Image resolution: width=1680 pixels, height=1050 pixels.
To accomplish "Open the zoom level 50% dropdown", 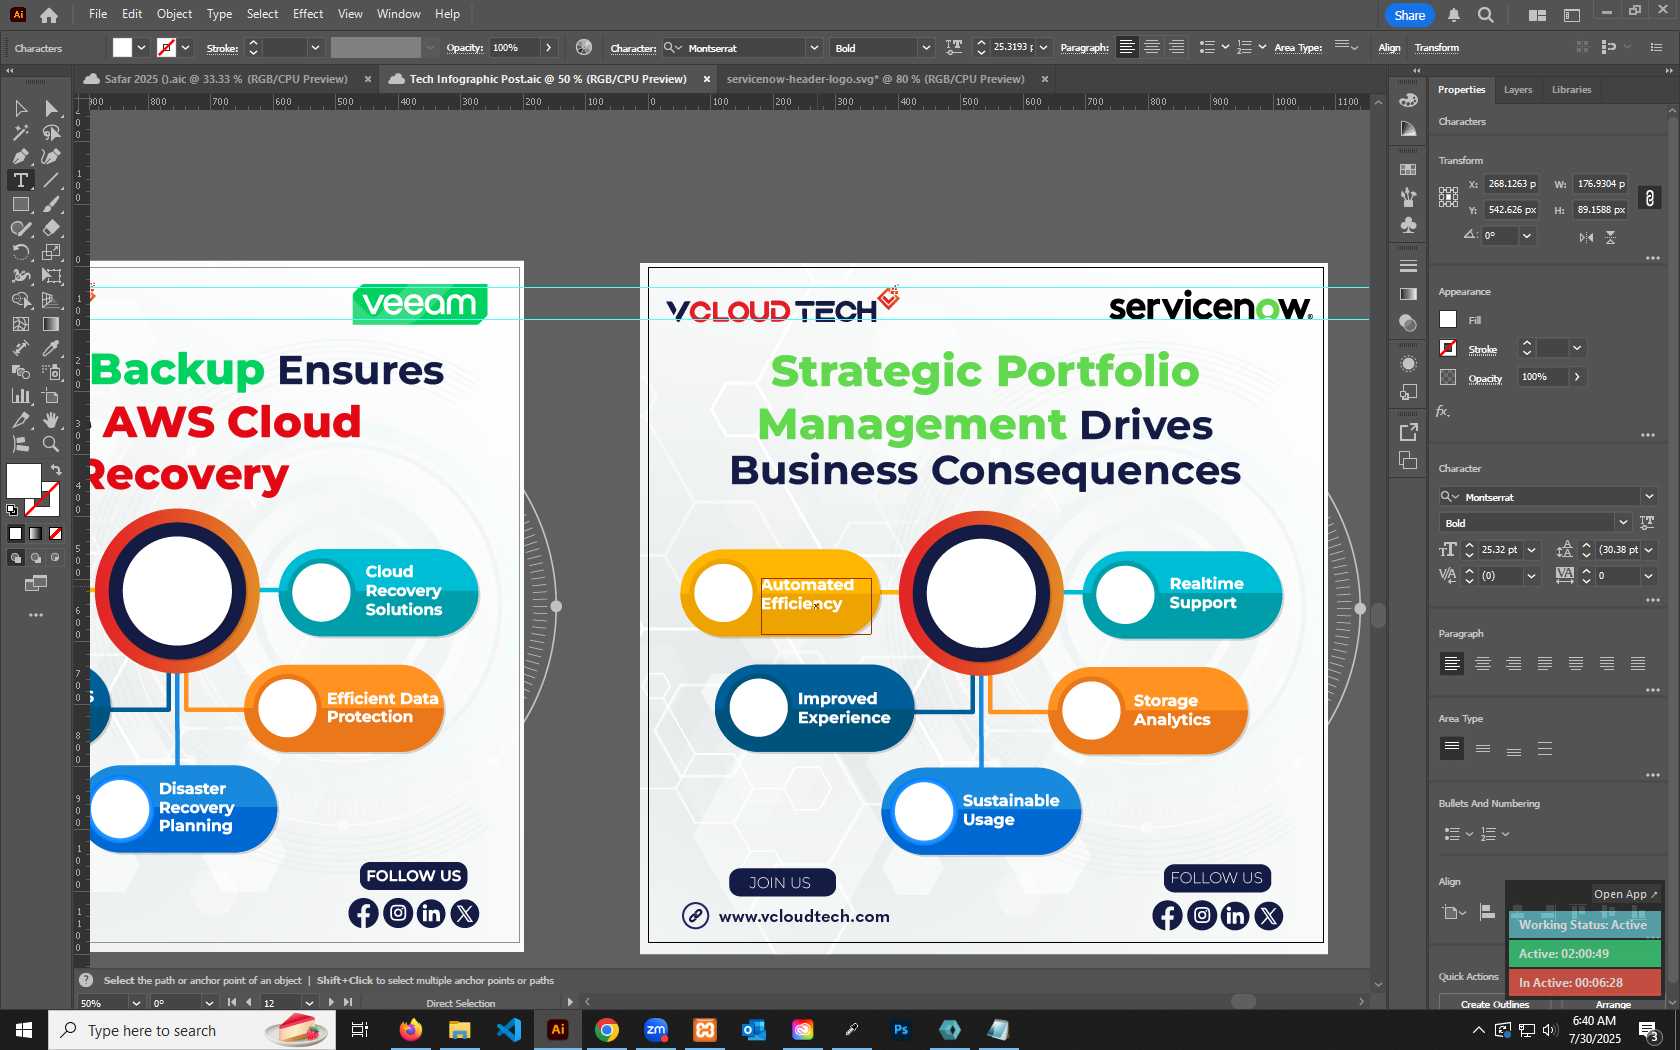I will [x=136, y=1003].
